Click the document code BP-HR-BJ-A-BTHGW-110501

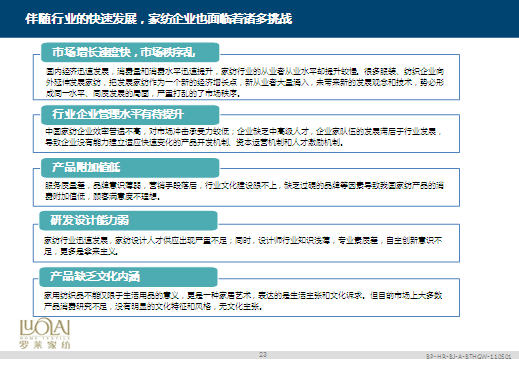coord(468,356)
